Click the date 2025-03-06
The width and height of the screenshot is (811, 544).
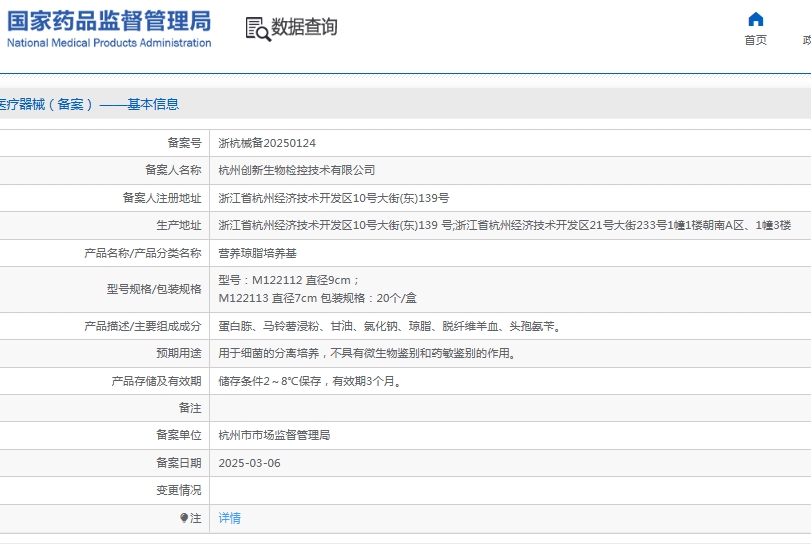point(249,463)
